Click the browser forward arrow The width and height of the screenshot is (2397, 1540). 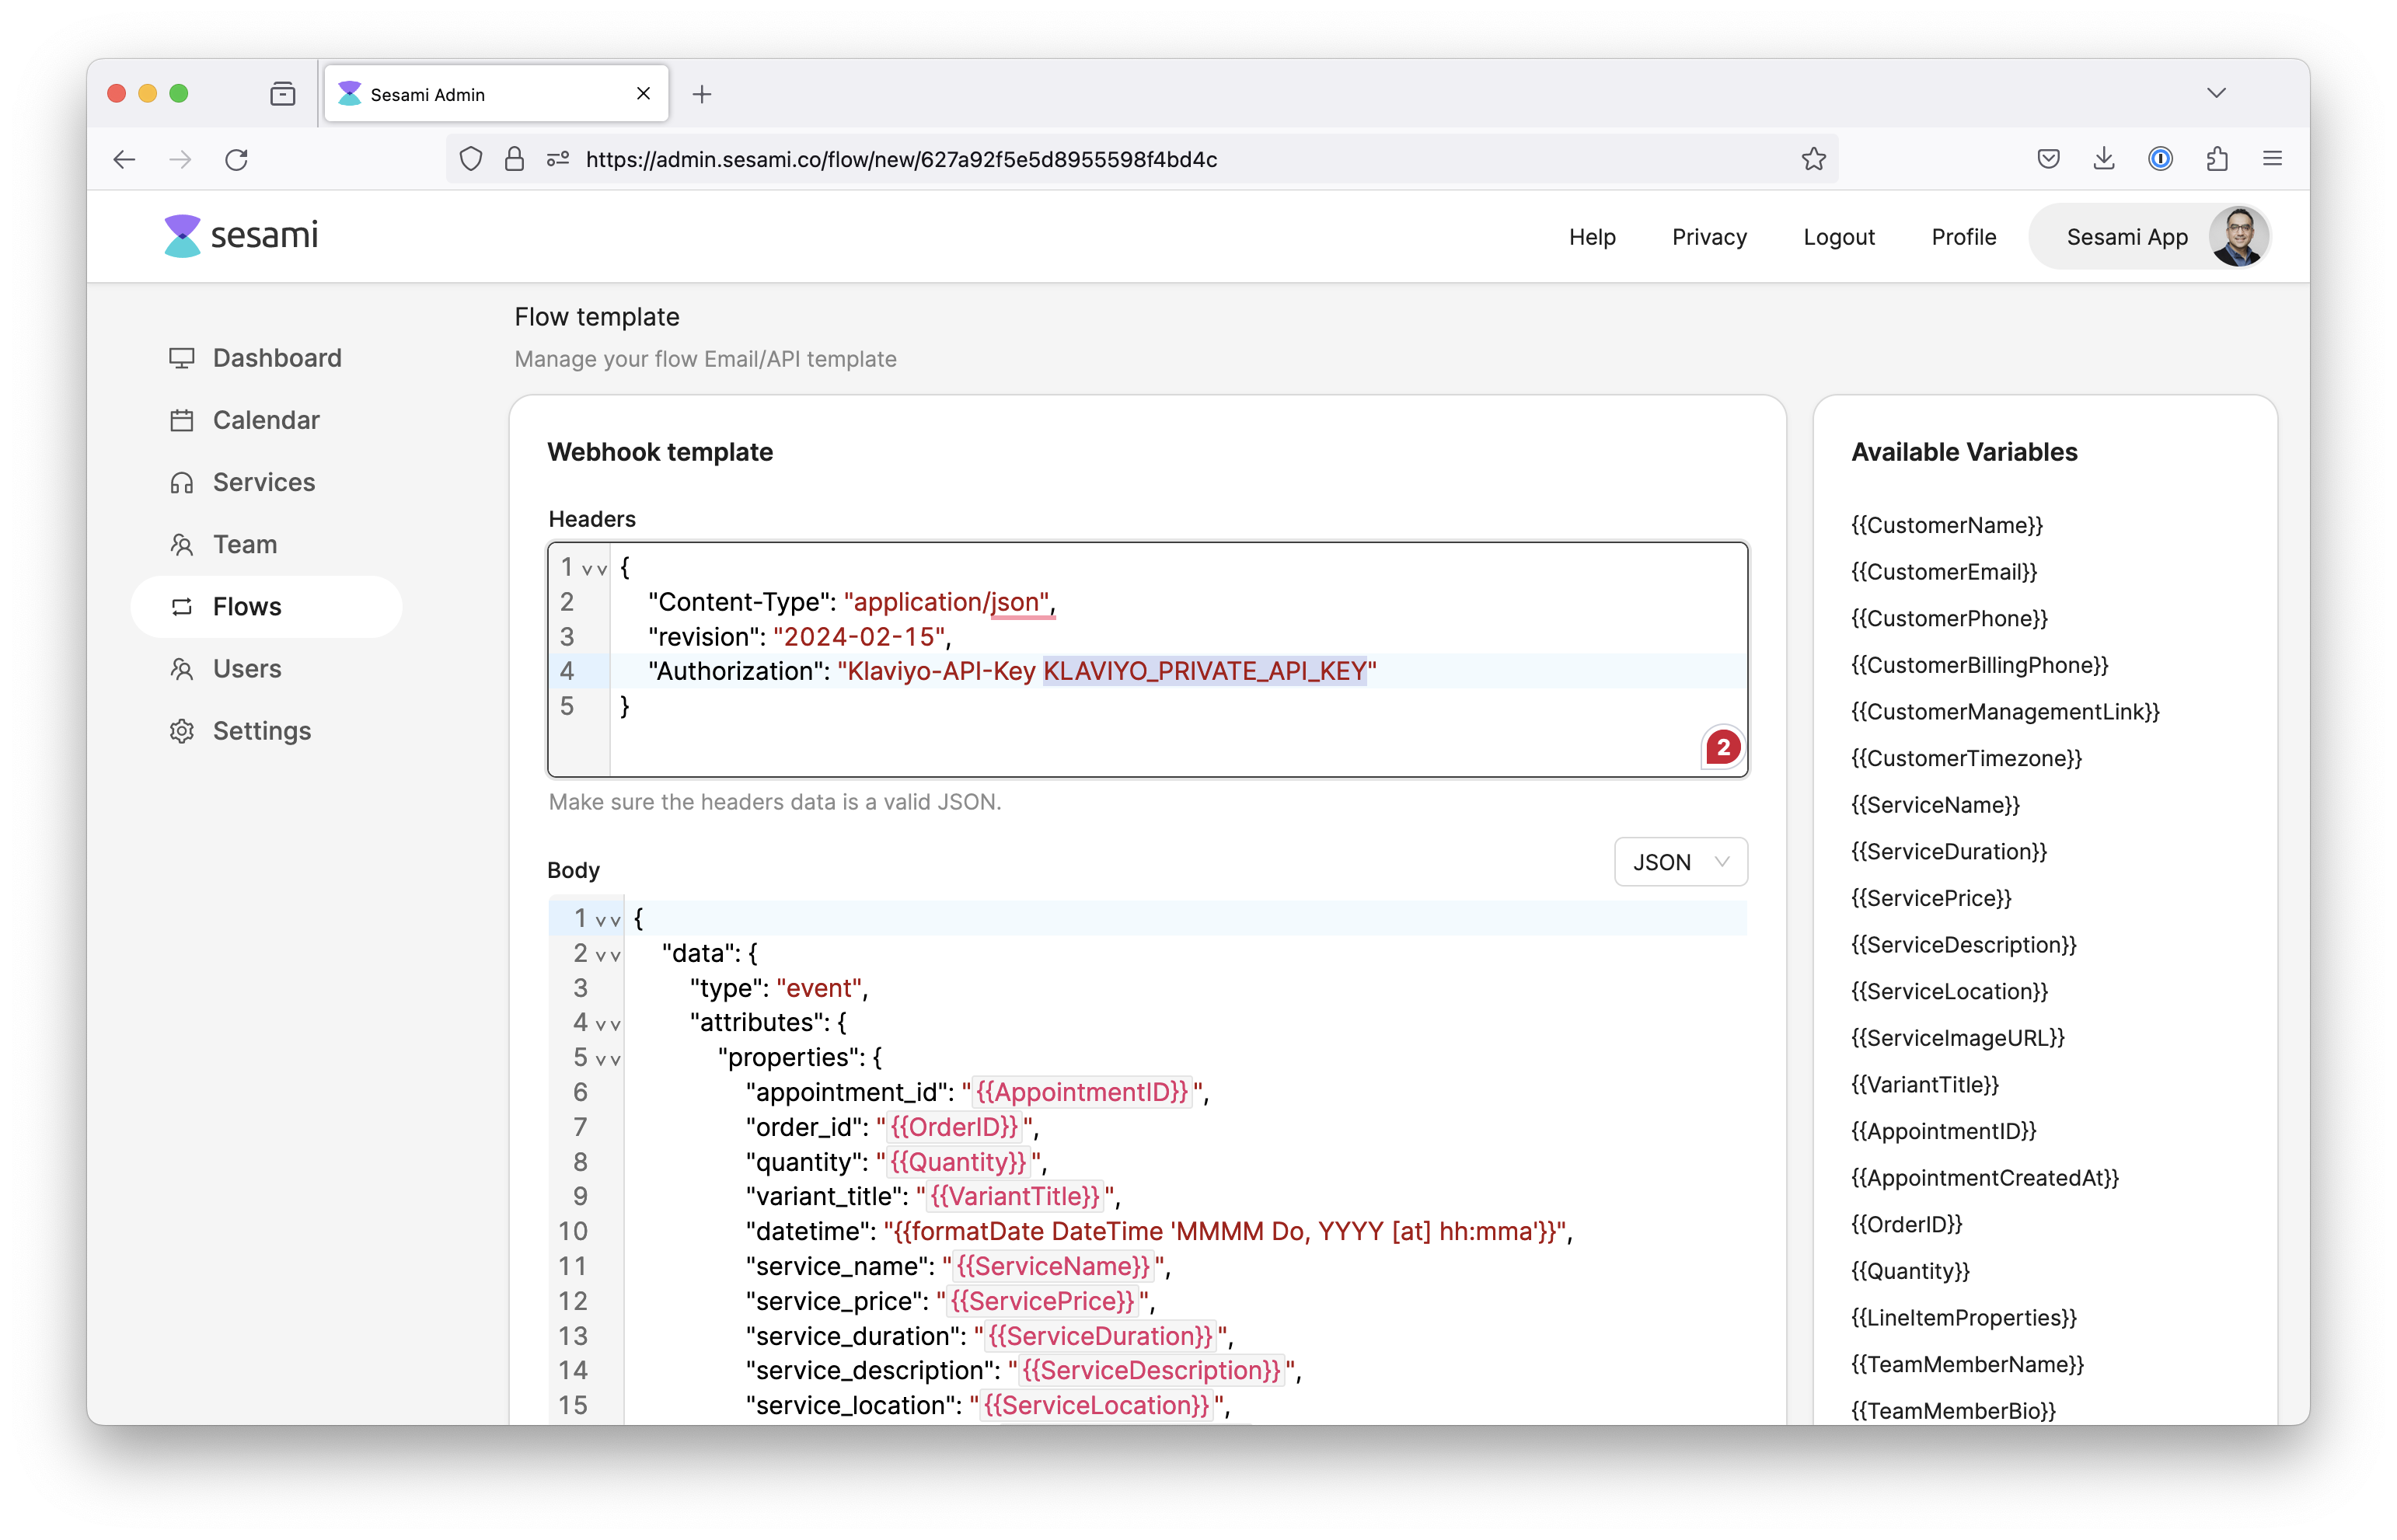[x=180, y=159]
